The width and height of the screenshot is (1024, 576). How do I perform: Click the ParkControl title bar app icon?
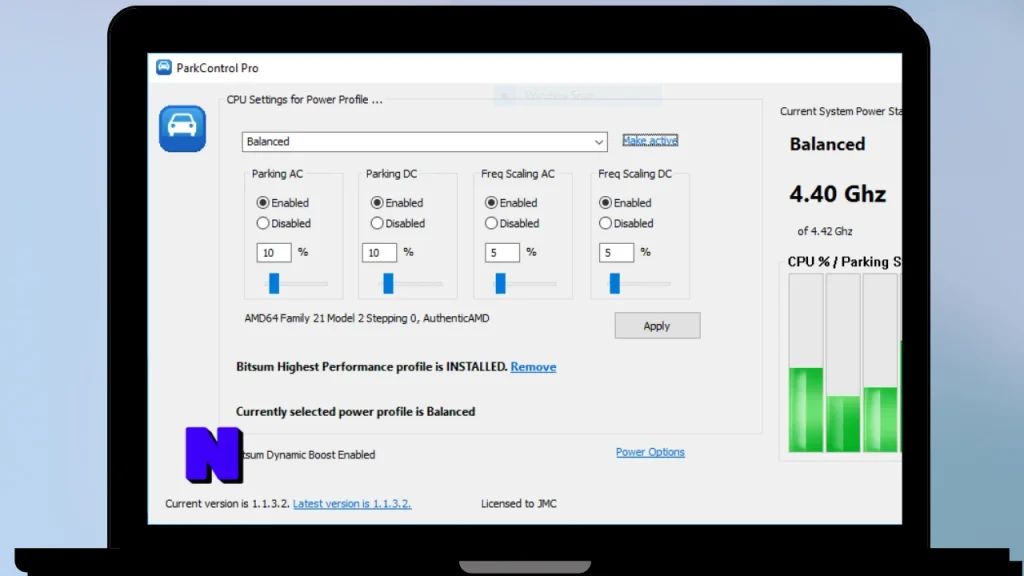coord(163,67)
